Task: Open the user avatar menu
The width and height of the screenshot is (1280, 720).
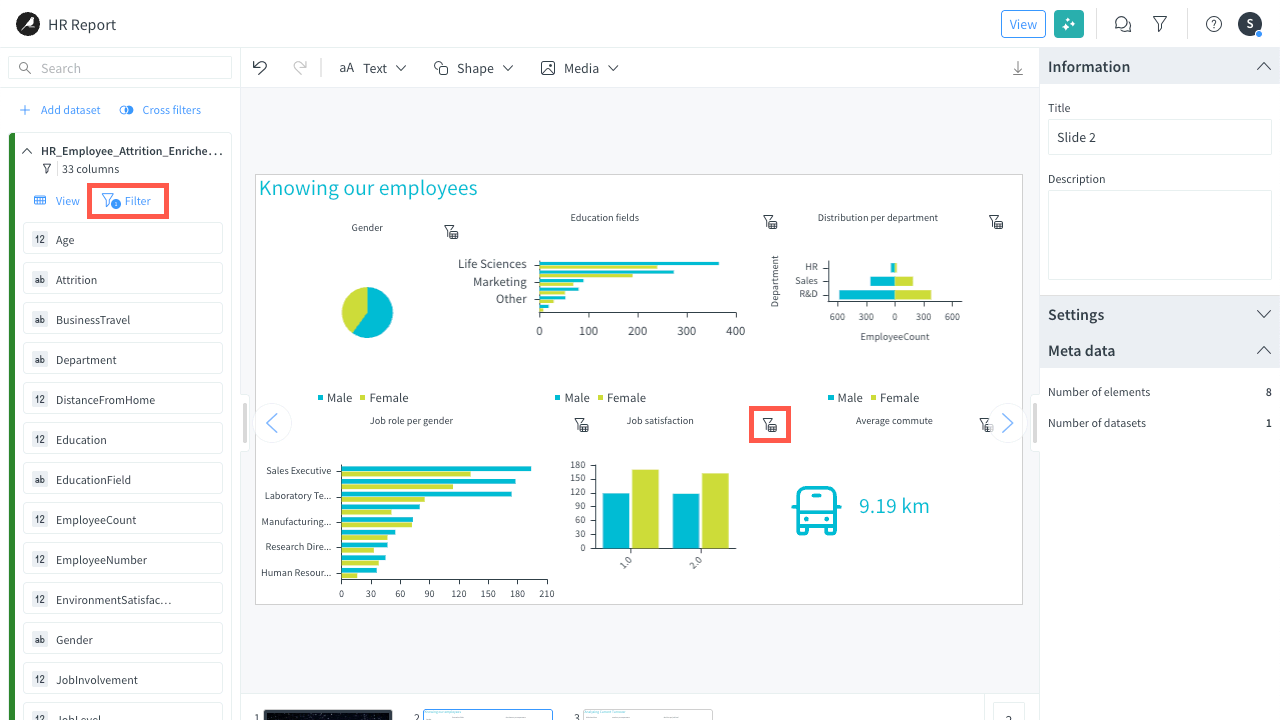Action: coord(1250,24)
